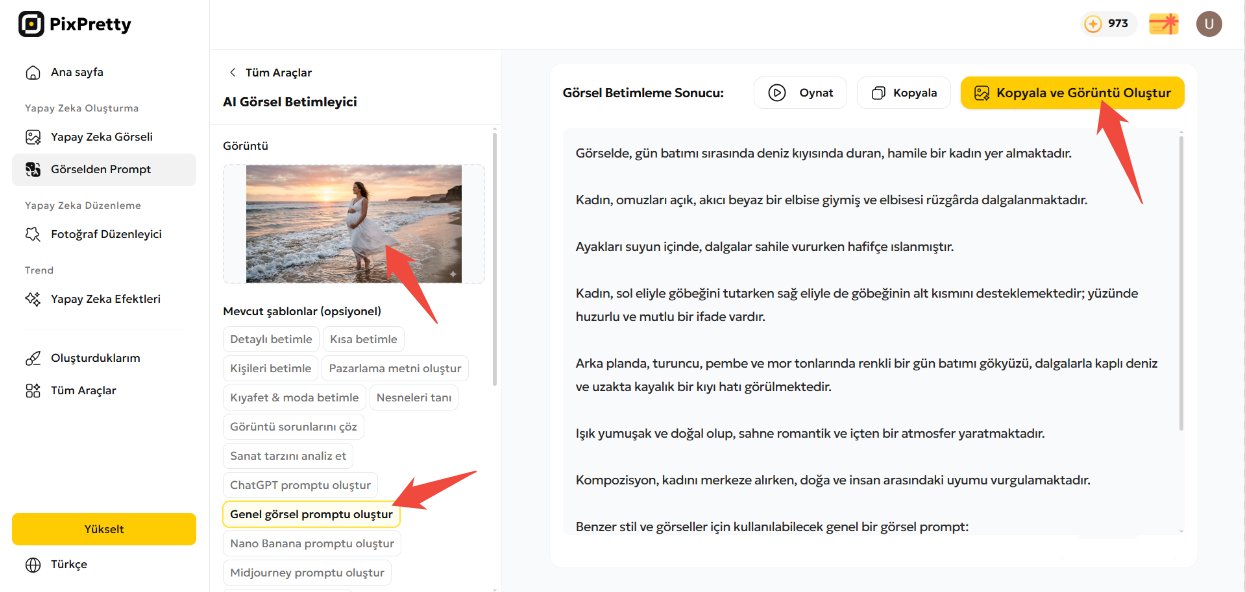View Oluşturduklarım in the sidebar

(x=96, y=358)
